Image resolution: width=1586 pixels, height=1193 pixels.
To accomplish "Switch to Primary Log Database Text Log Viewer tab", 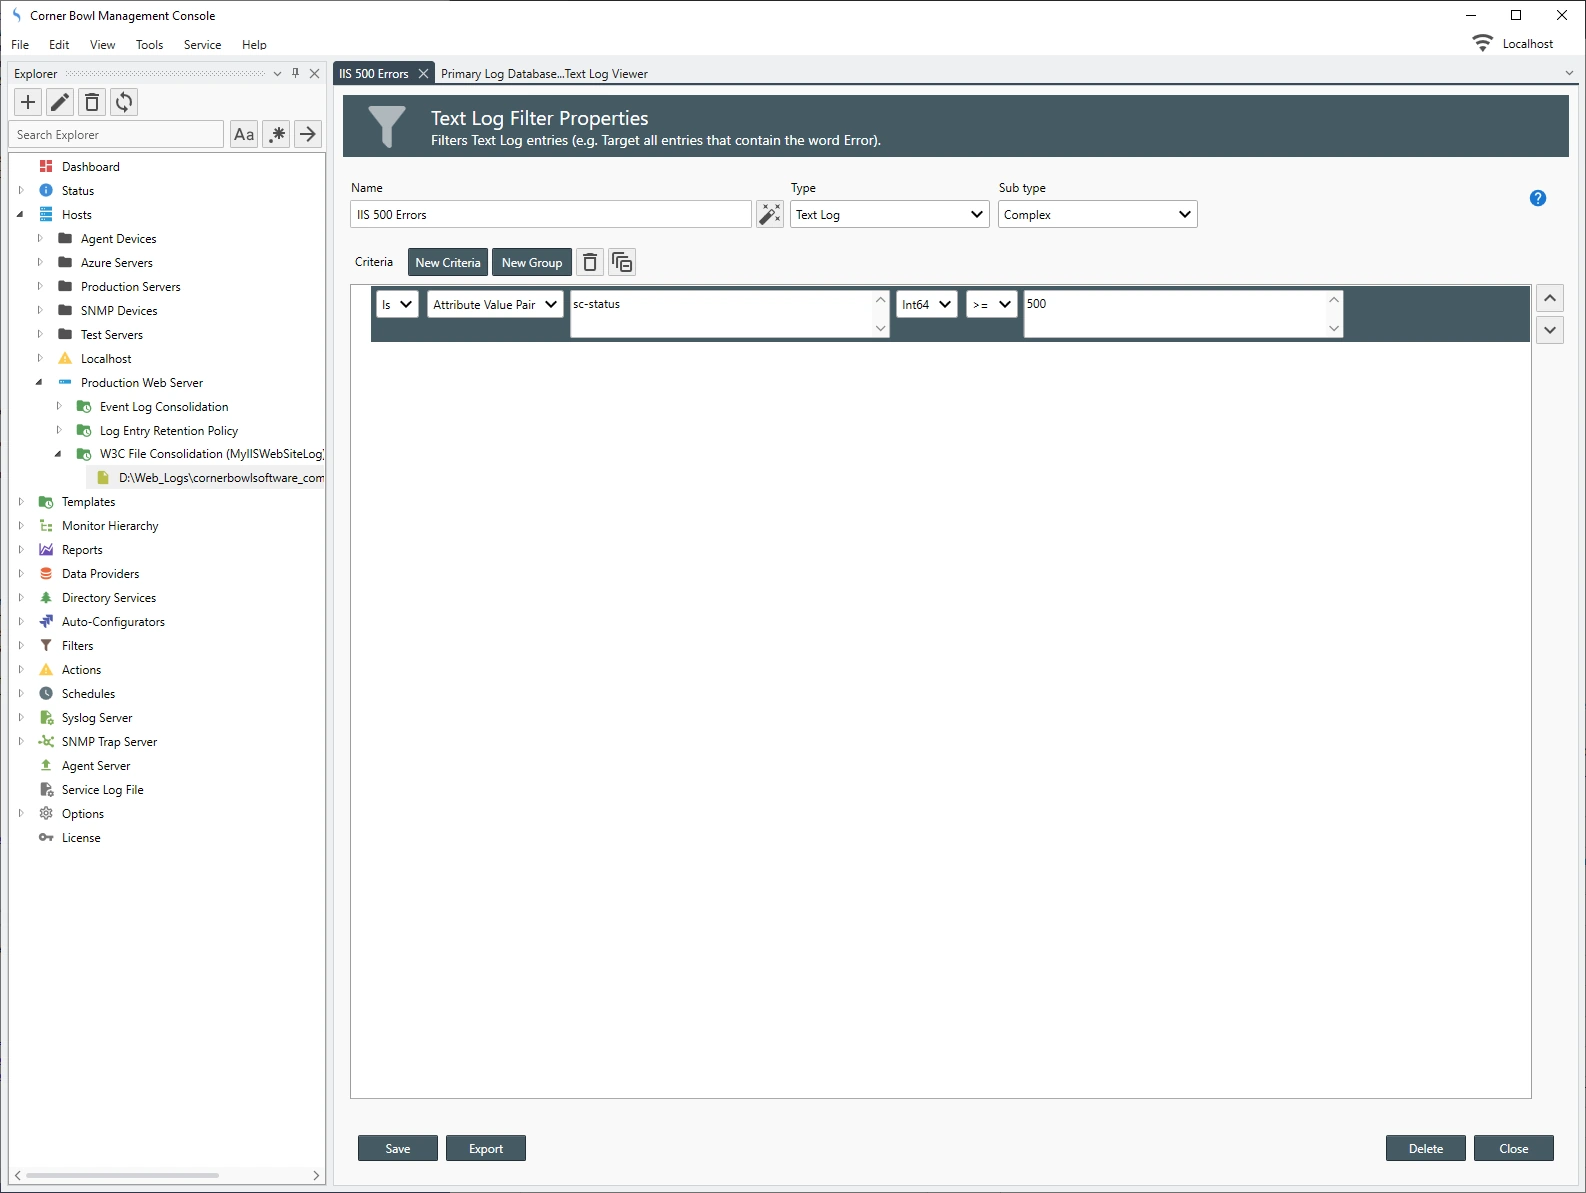I will pyautogui.click(x=544, y=74).
